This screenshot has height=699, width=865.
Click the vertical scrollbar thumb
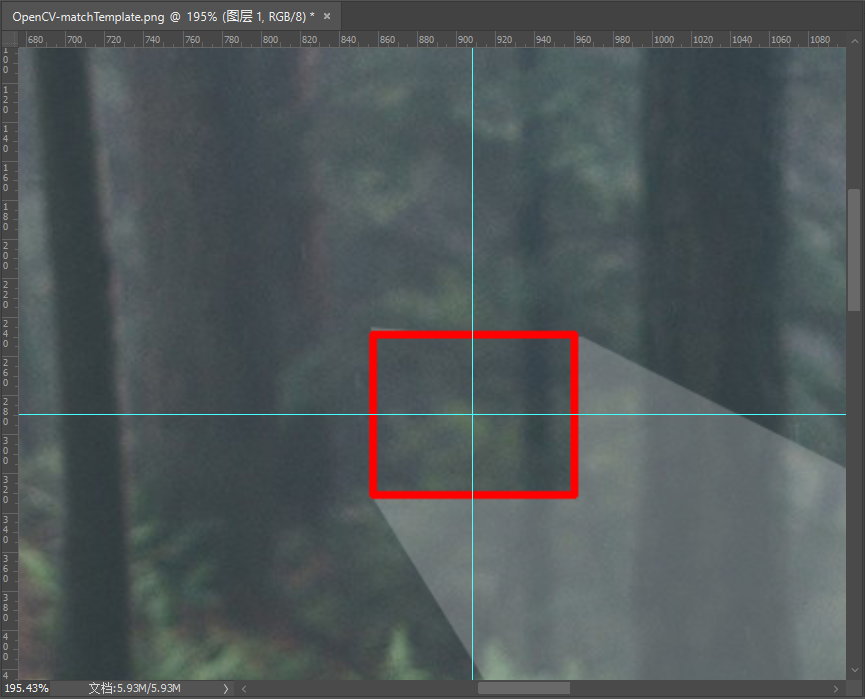pyautogui.click(x=854, y=250)
